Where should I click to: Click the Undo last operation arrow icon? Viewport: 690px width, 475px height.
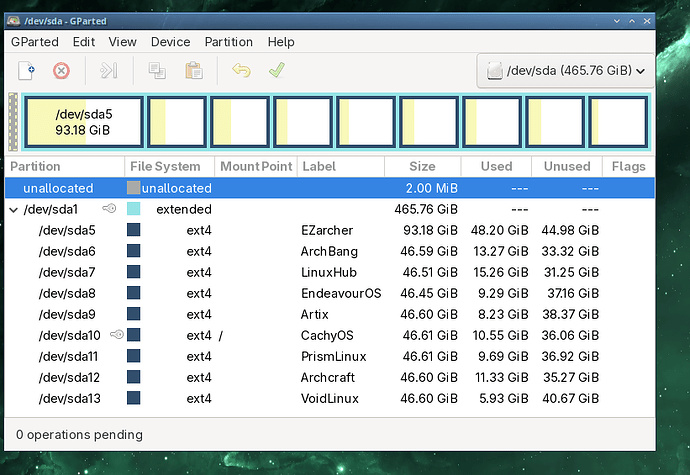click(241, 70)
